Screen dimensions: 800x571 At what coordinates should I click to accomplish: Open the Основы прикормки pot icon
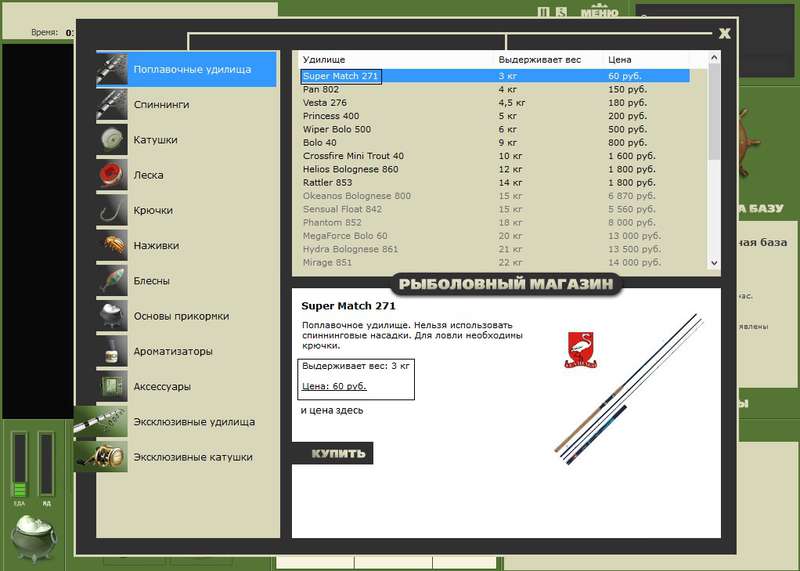coord(112,316)
